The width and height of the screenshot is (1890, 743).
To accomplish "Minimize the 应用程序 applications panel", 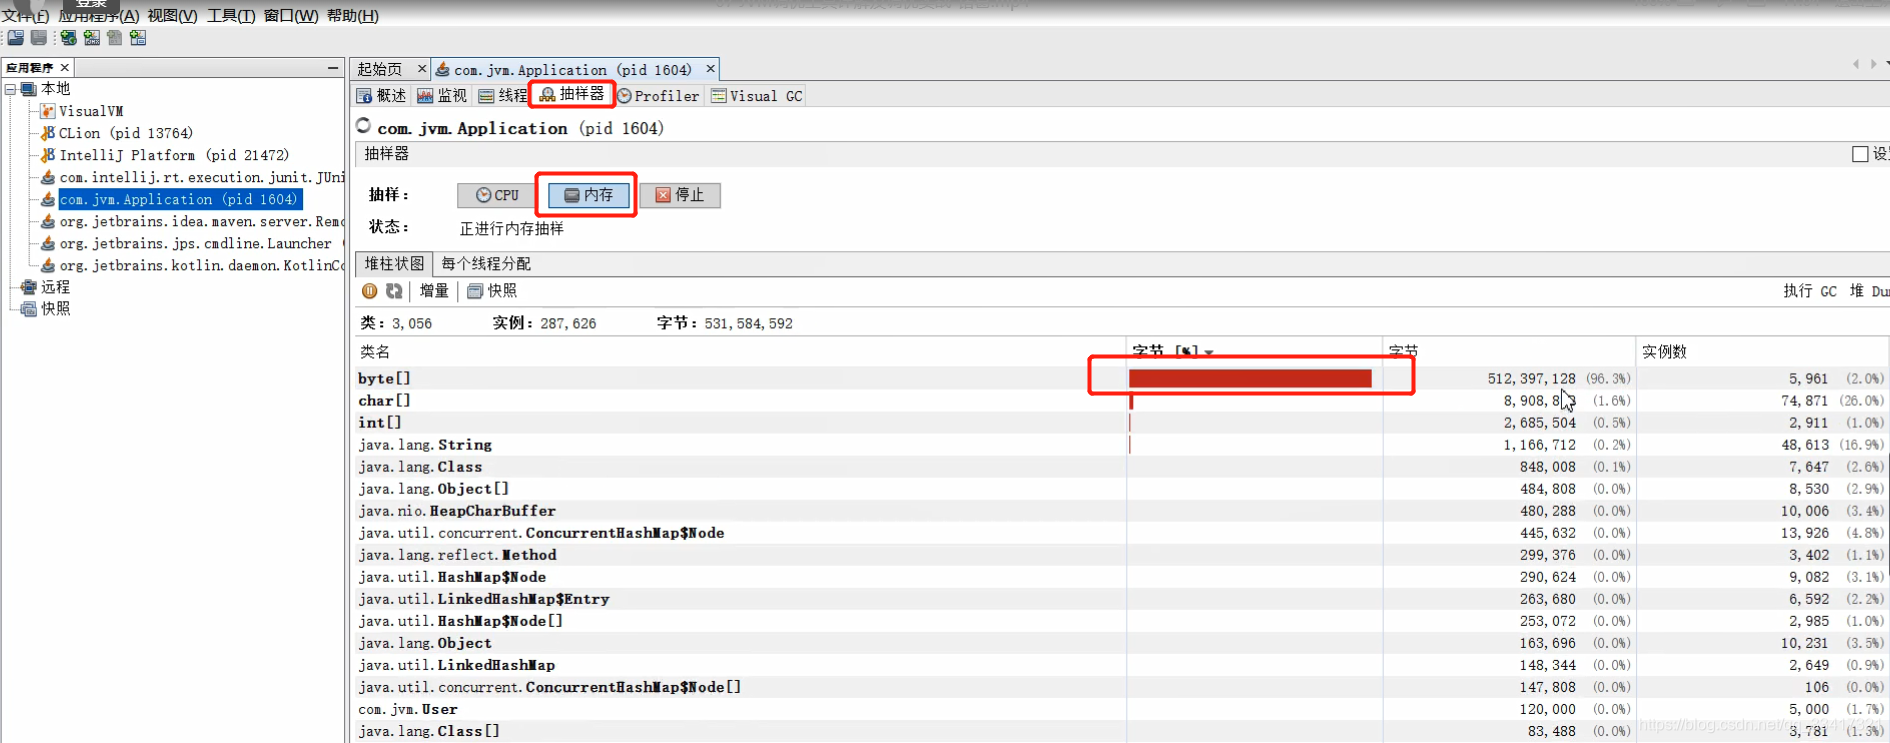I will 333,67.
